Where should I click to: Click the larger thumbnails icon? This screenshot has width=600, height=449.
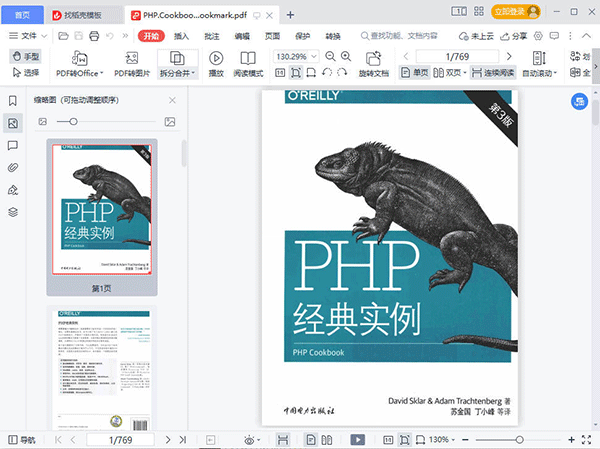pos(170,122)
